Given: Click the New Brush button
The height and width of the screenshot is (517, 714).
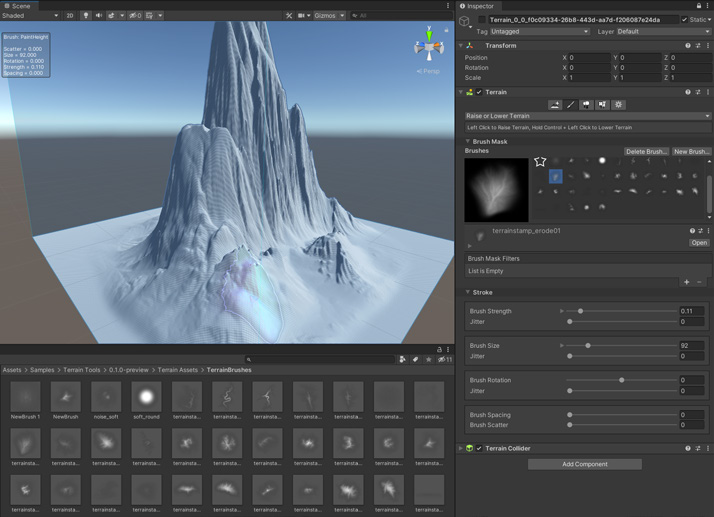Looking at the screenshot, I should click(x=691, y=151).
